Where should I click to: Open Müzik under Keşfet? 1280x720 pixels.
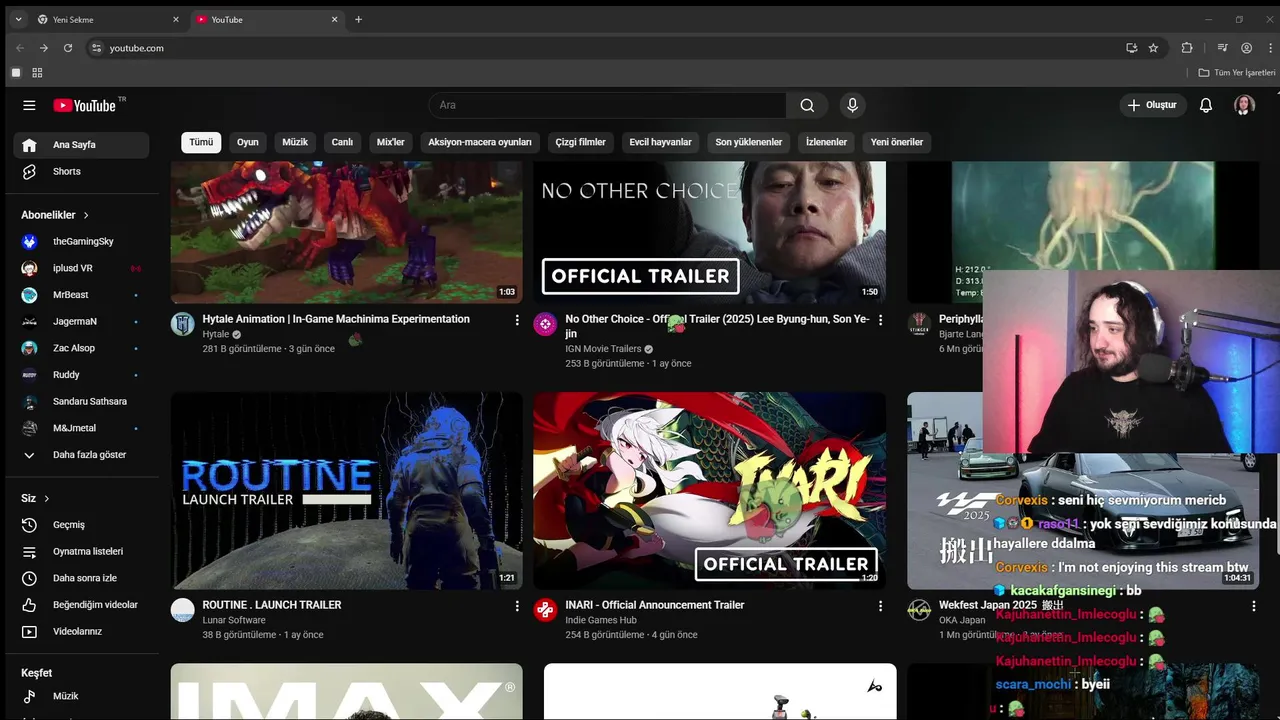[x=81, y=696]
